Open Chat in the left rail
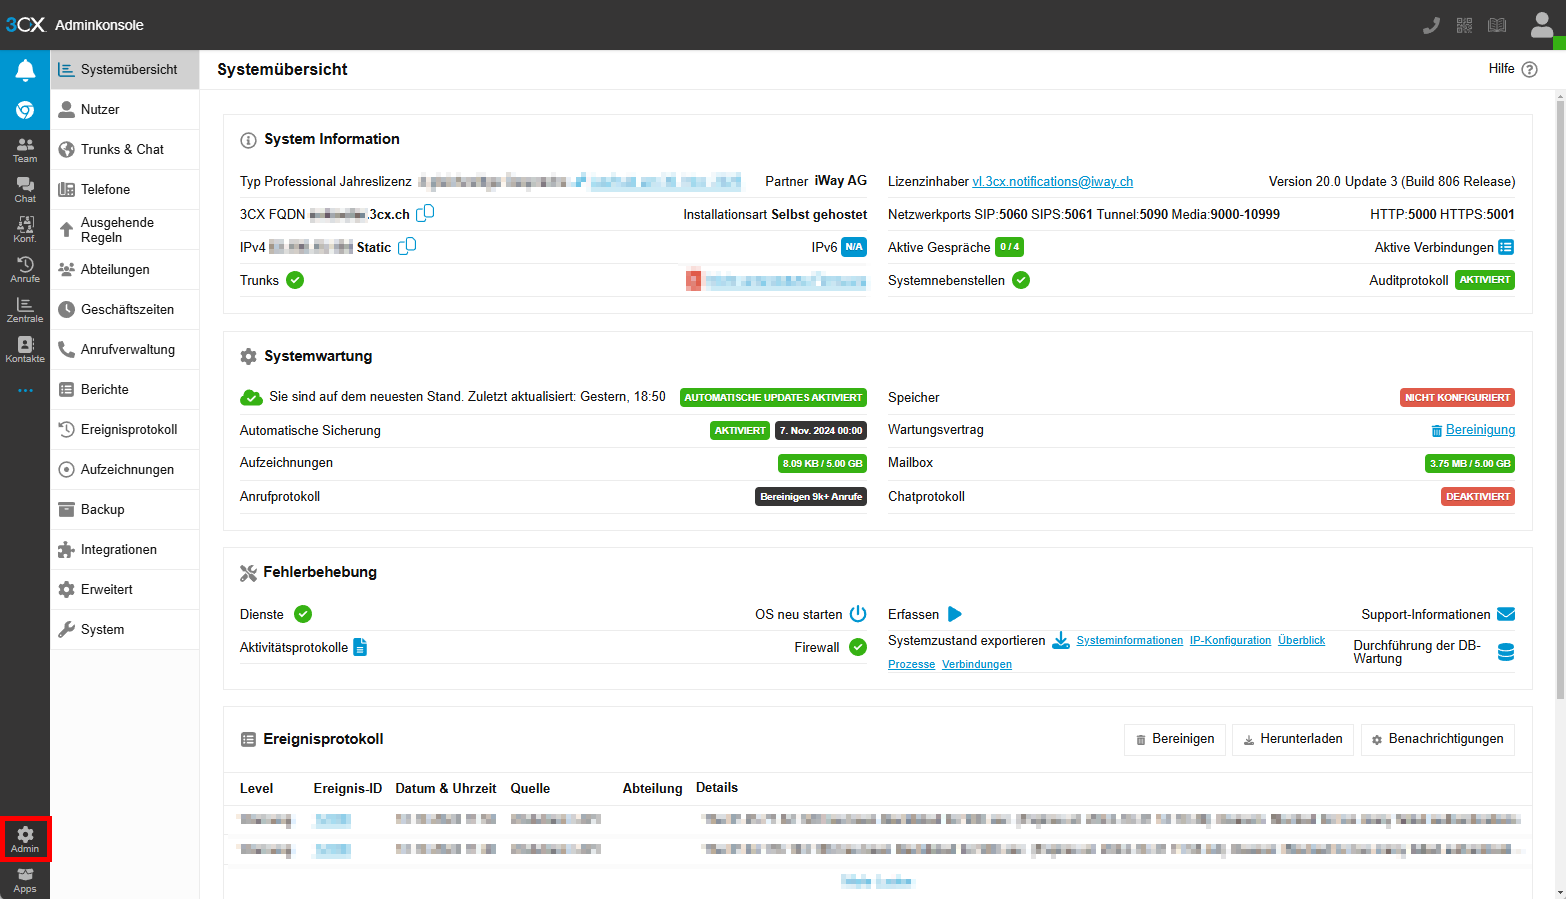This screenshot has width=1566, height=899. [25, 190]
